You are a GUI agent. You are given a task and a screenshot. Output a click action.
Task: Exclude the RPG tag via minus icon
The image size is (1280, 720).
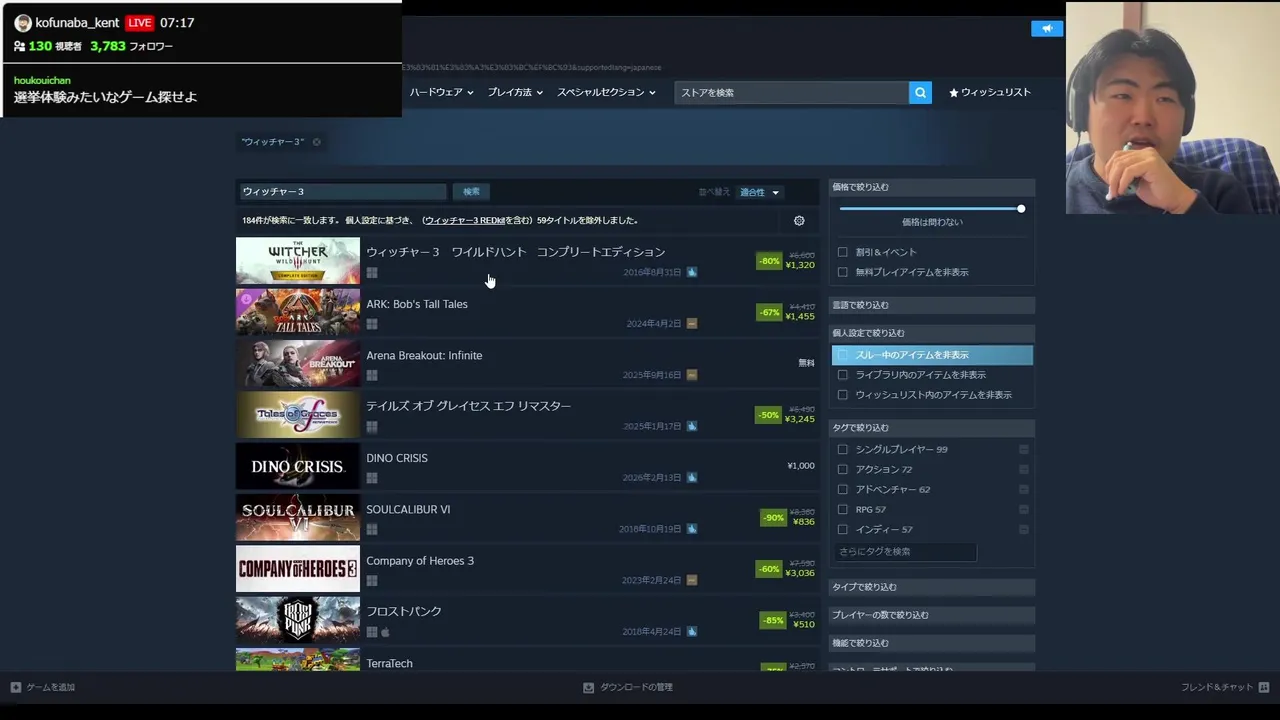click(1024, 509)
